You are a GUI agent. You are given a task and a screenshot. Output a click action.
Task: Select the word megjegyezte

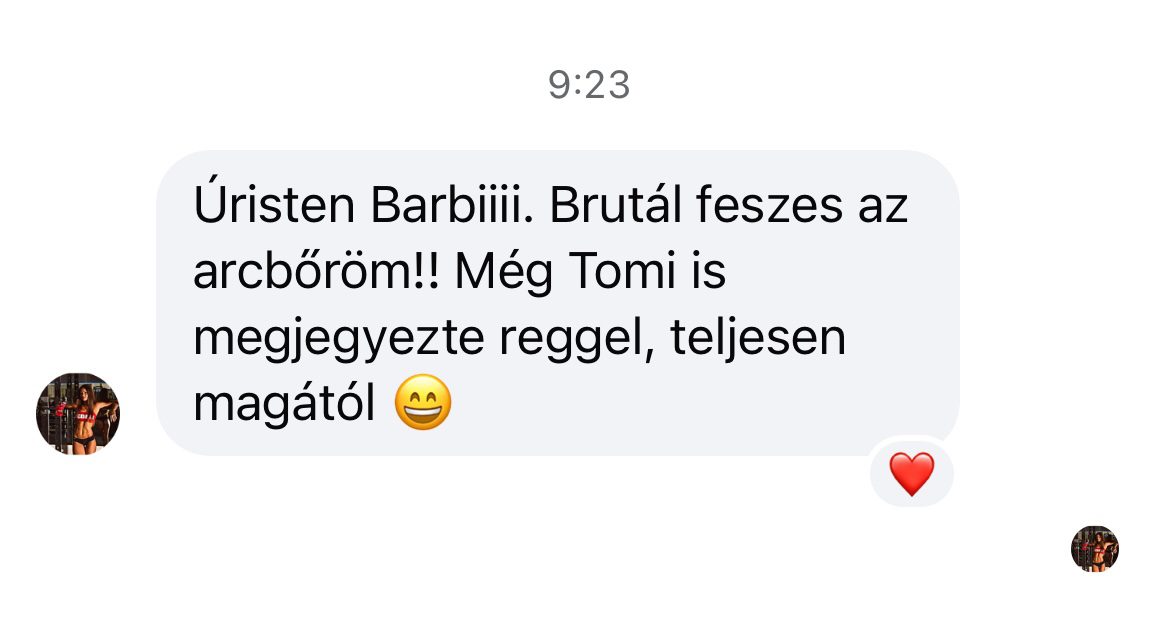click(x=339, y=340)
